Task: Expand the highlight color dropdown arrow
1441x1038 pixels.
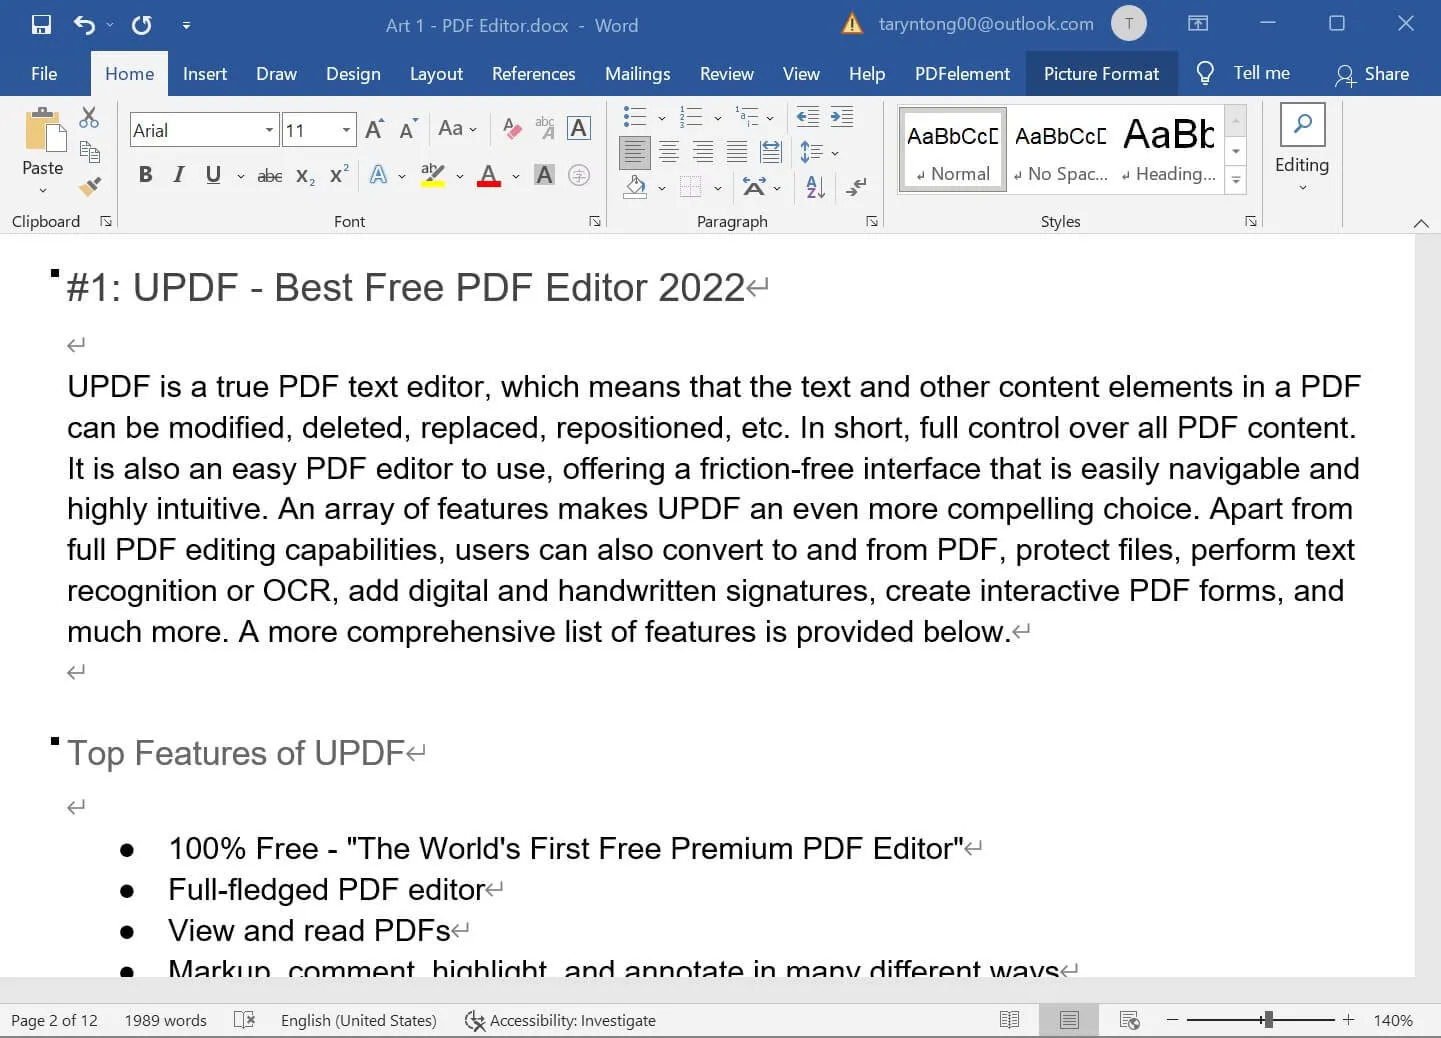Action: [460, 176]
